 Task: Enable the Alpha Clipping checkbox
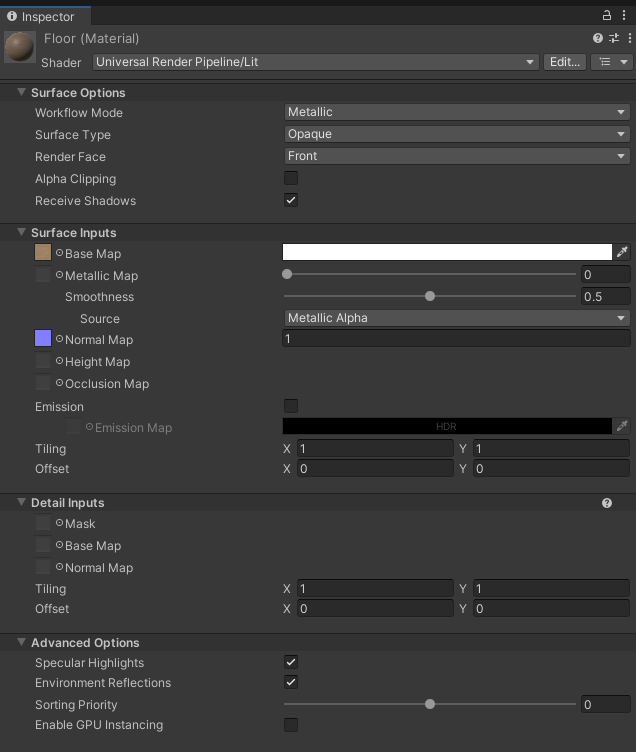pyautogui.click(x=291, y=178)
